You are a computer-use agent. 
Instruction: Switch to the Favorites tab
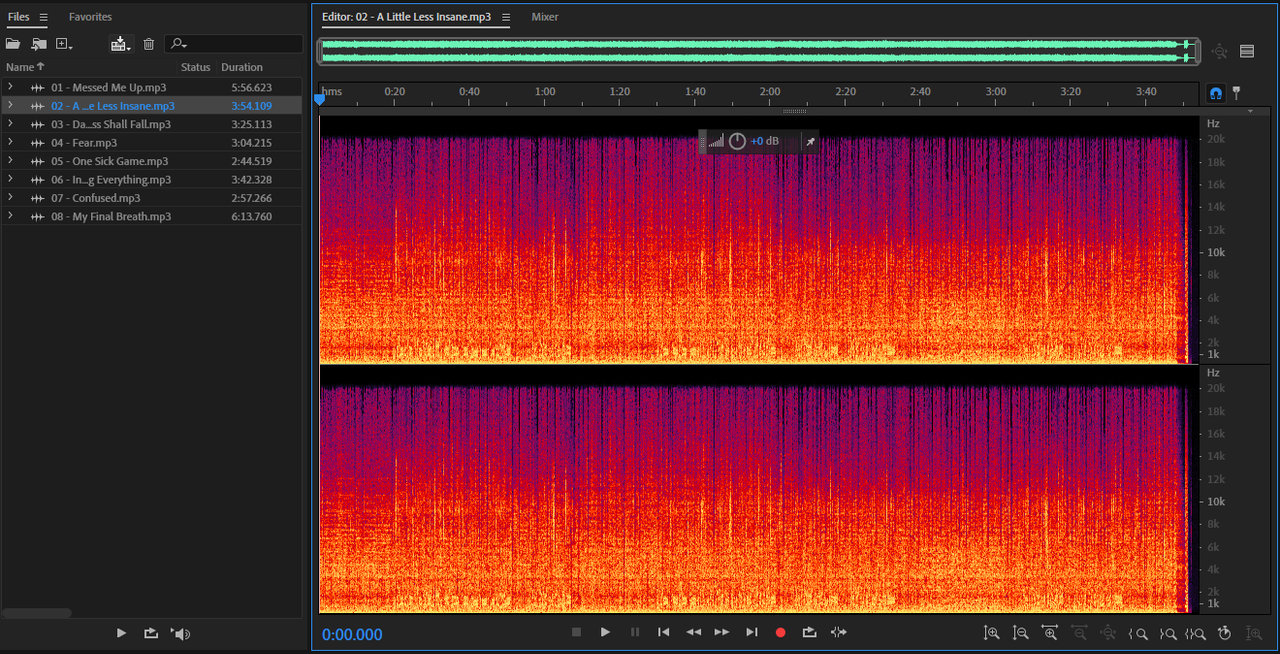click(x=90, y=17)
